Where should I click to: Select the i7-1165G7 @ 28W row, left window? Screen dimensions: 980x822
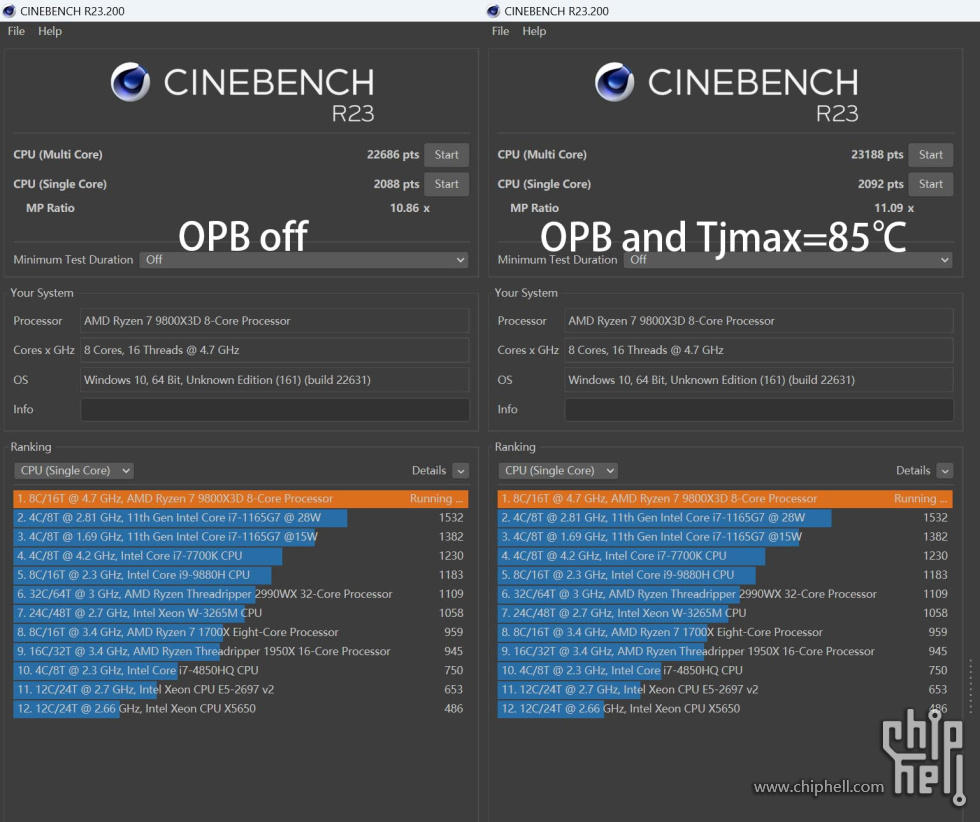coord(241,518)
